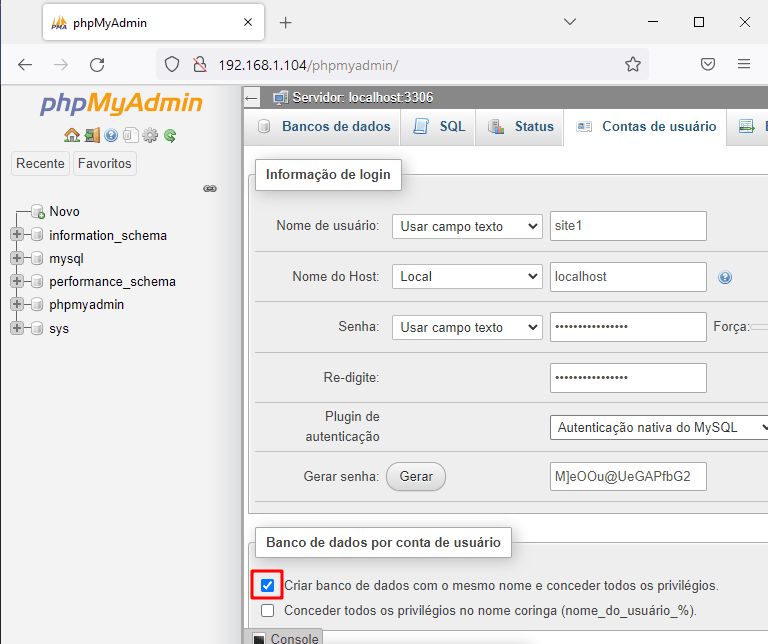Click the log out door icon
Viewport: 768px width, 644px height.
[92, 135]
